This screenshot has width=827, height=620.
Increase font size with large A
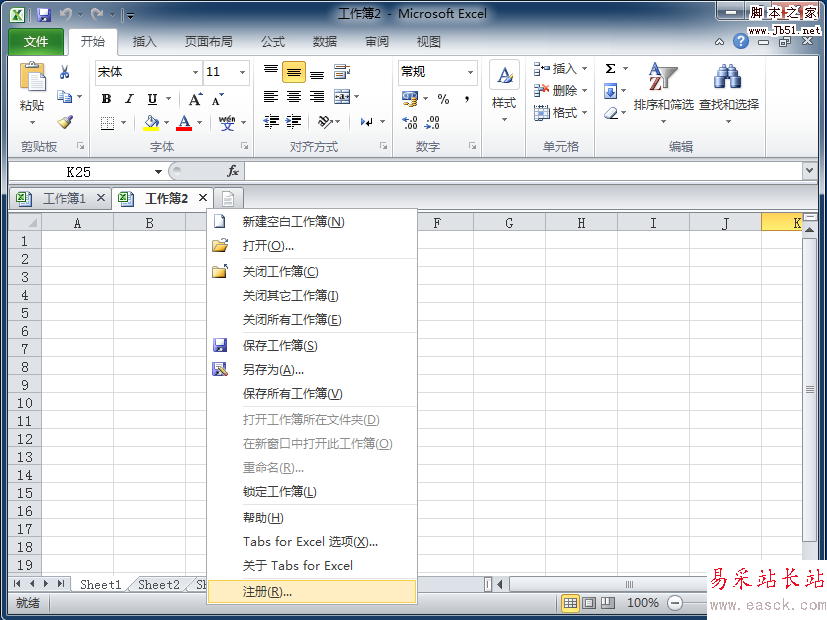[x=195, y=99]
